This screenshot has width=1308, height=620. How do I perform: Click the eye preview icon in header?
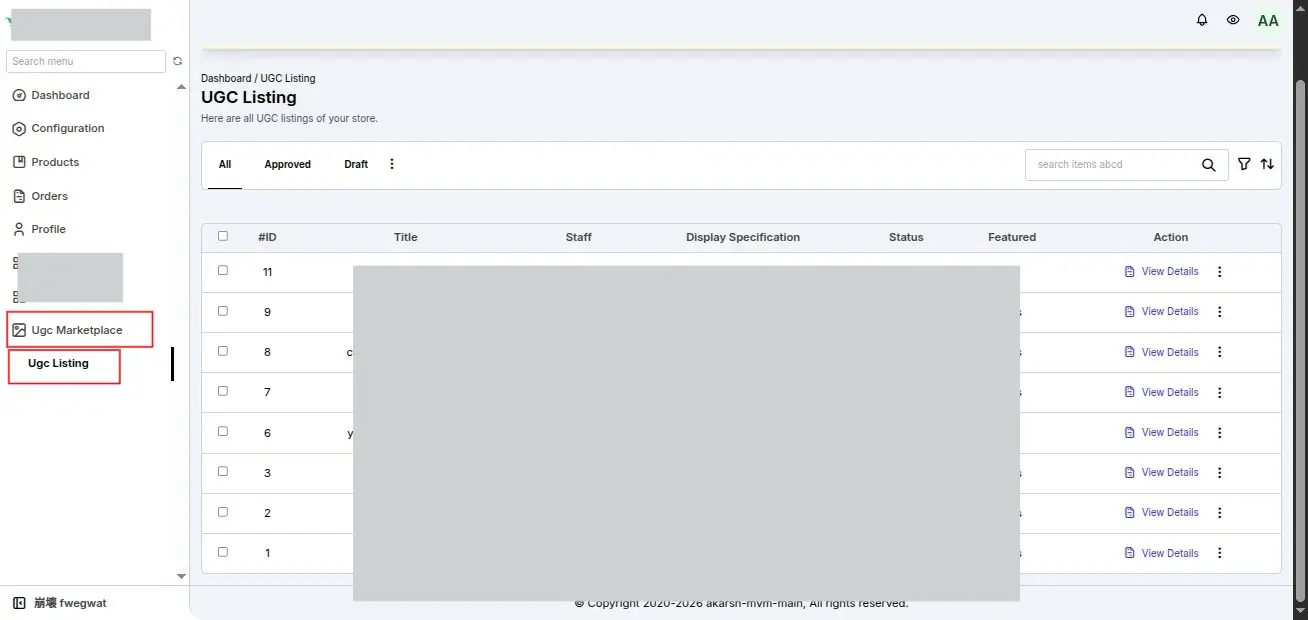tap(1233, 20)
